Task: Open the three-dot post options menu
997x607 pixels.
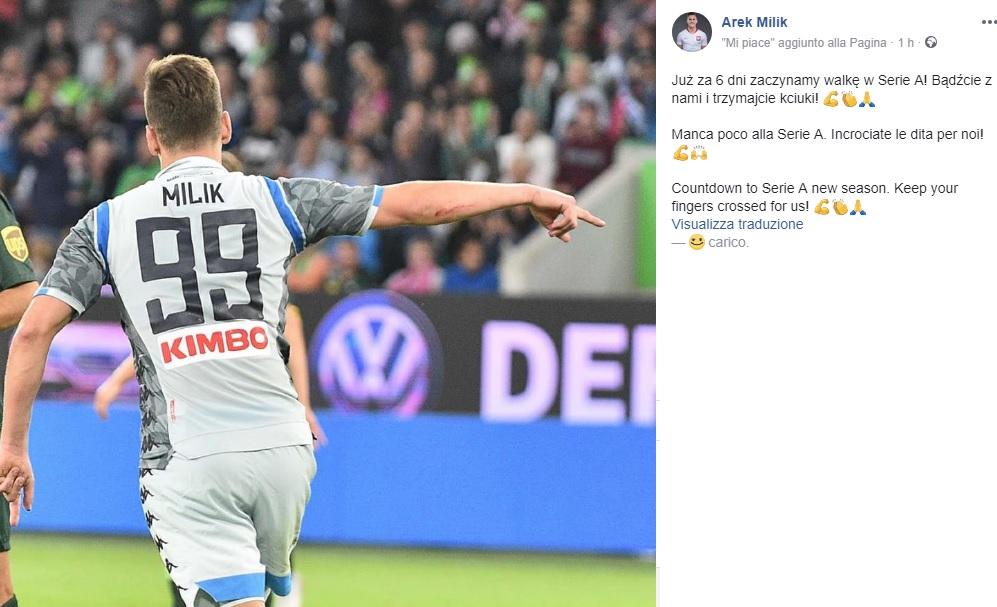Action: [989, 22]
